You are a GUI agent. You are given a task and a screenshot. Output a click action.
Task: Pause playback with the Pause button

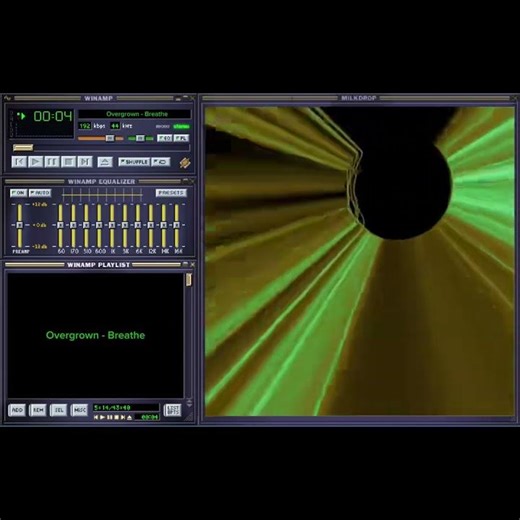point(52,162)
